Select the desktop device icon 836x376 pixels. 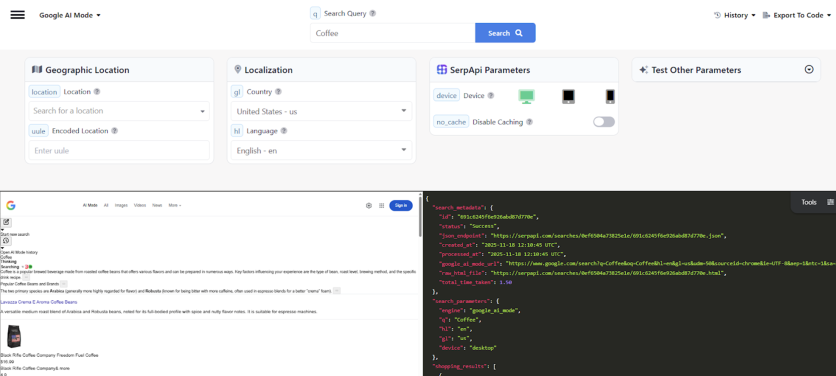(527, 97)
